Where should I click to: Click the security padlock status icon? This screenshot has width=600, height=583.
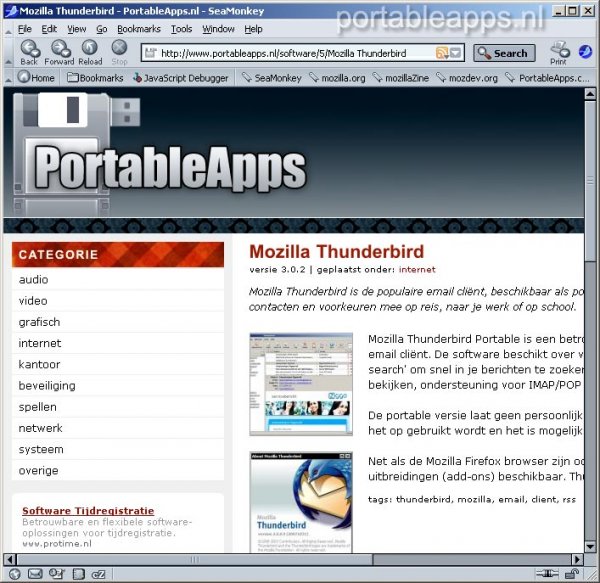(572, 574)
